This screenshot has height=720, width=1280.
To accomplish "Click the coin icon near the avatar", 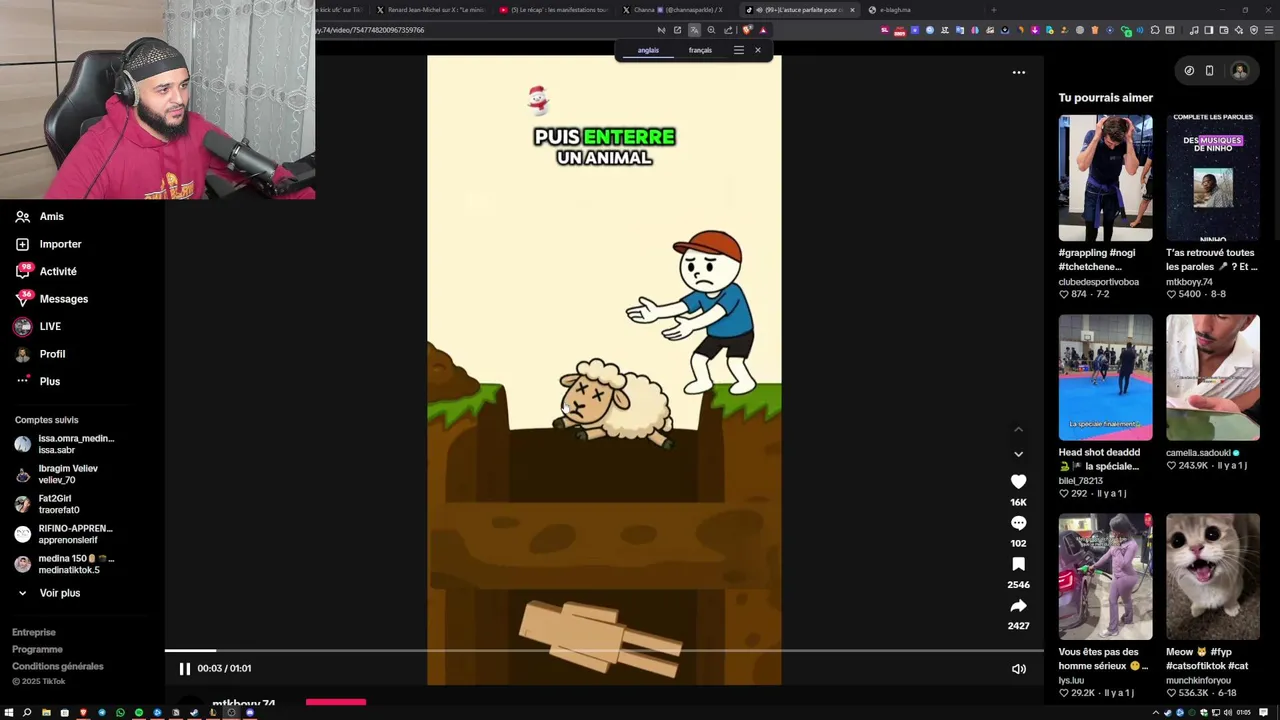I will coord(1189,71).
